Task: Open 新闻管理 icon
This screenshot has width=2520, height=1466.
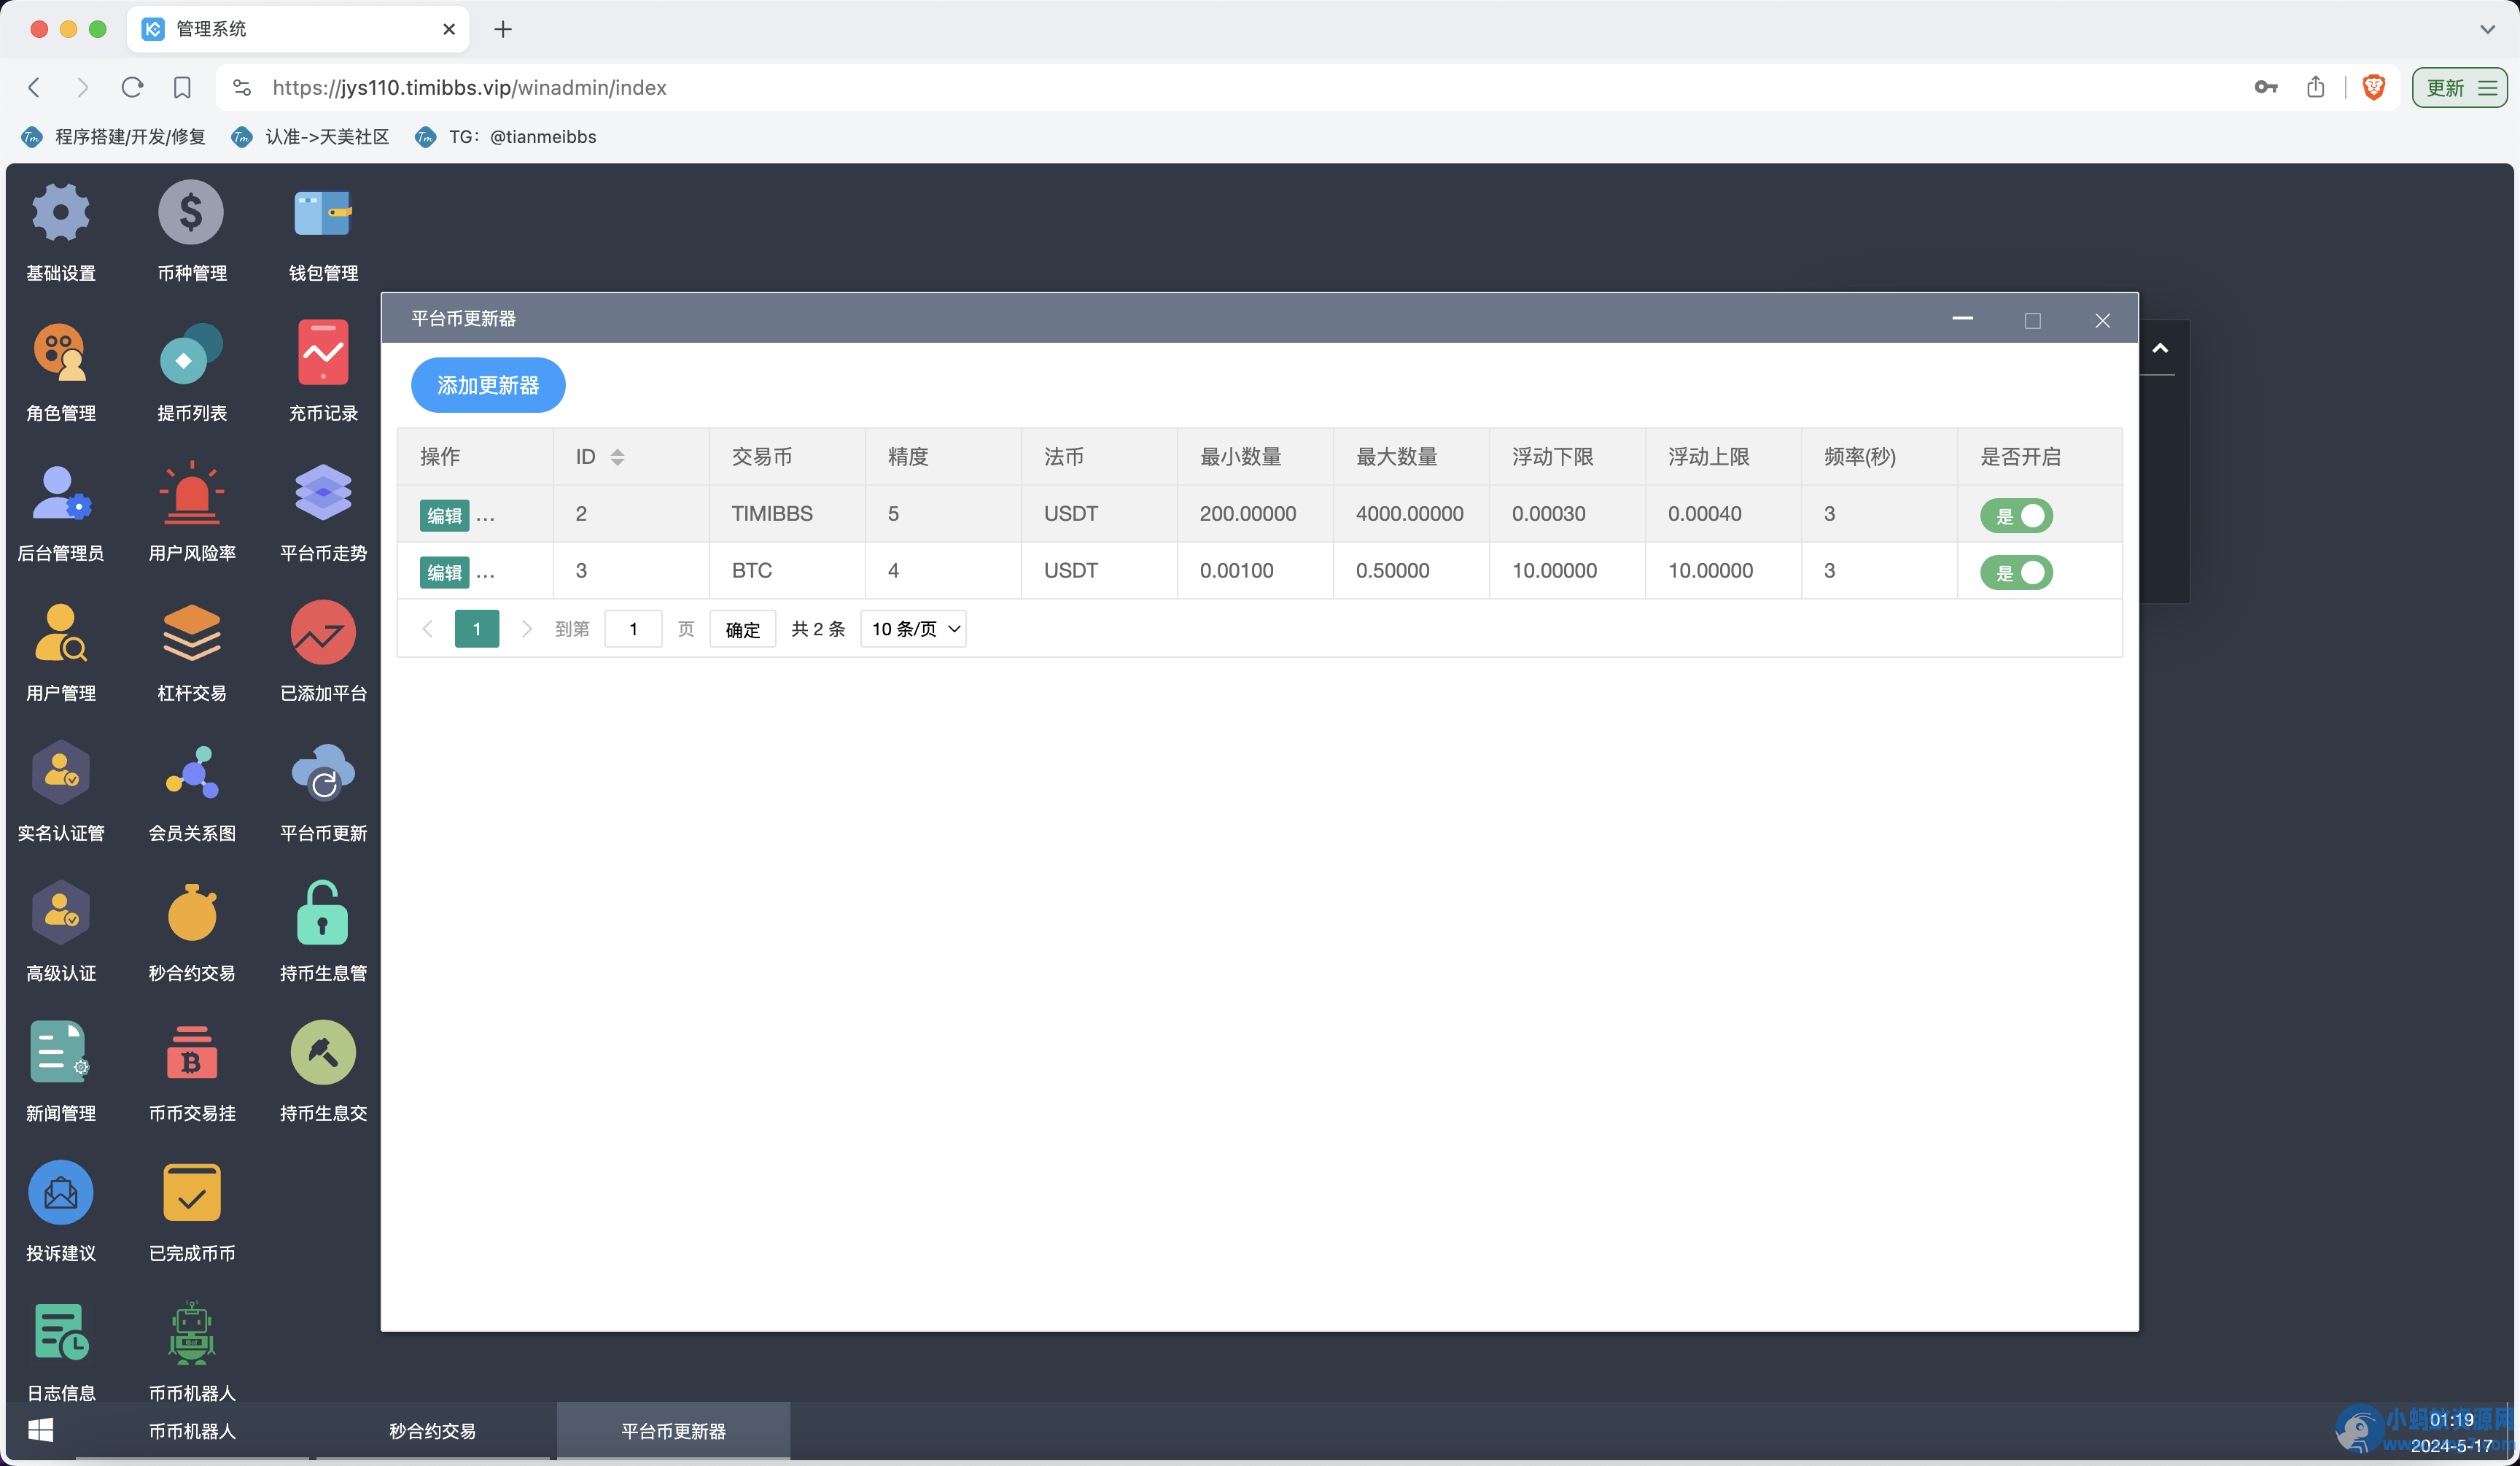Action: click(61, 1052)
